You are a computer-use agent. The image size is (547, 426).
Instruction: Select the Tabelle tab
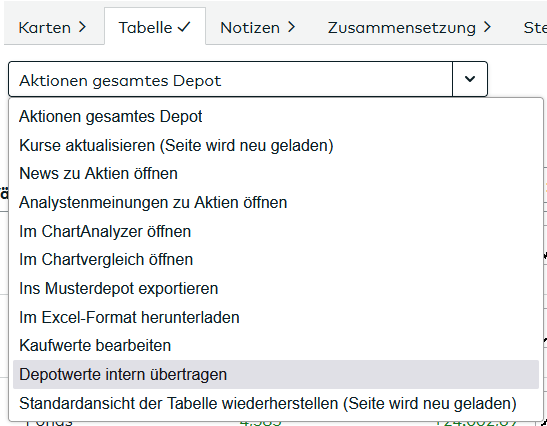pyautogui.click(x=155, y=27)
